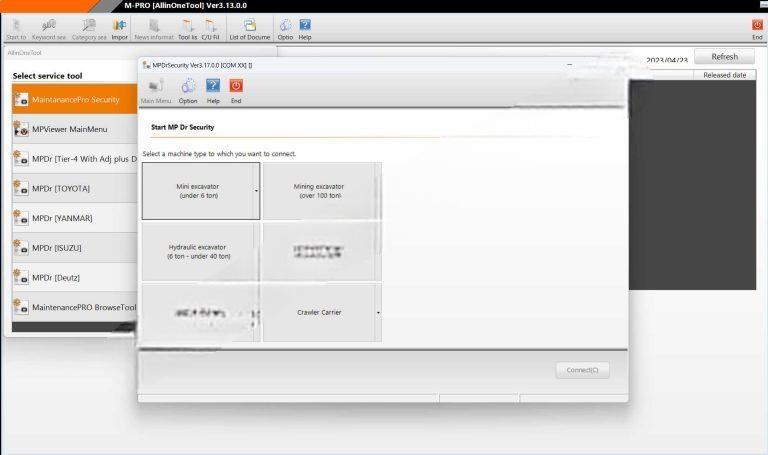Click the Start to toolbar icon
Viewport: 768px width, 455px height.
tap(16, 29)
